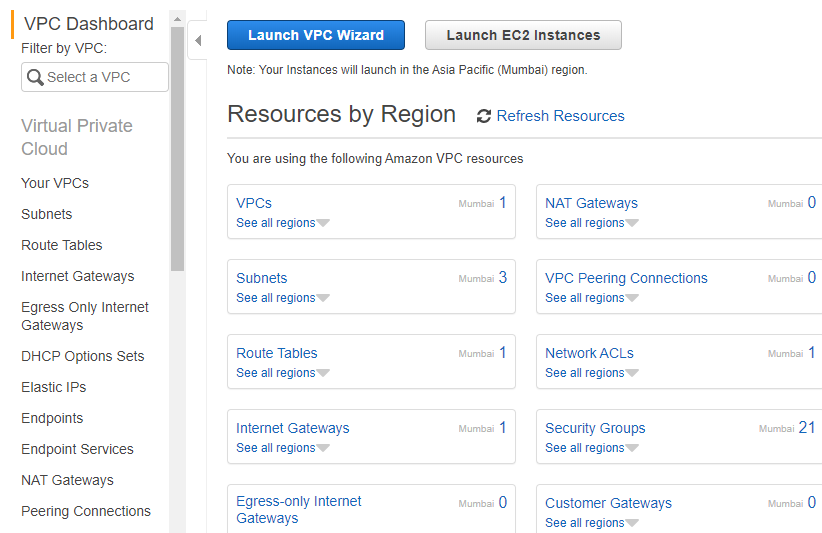The height and width of the screenshot is (533, 822).
Task: Open Internet Gateways in the sidebar
Action: tap(78, 276)
